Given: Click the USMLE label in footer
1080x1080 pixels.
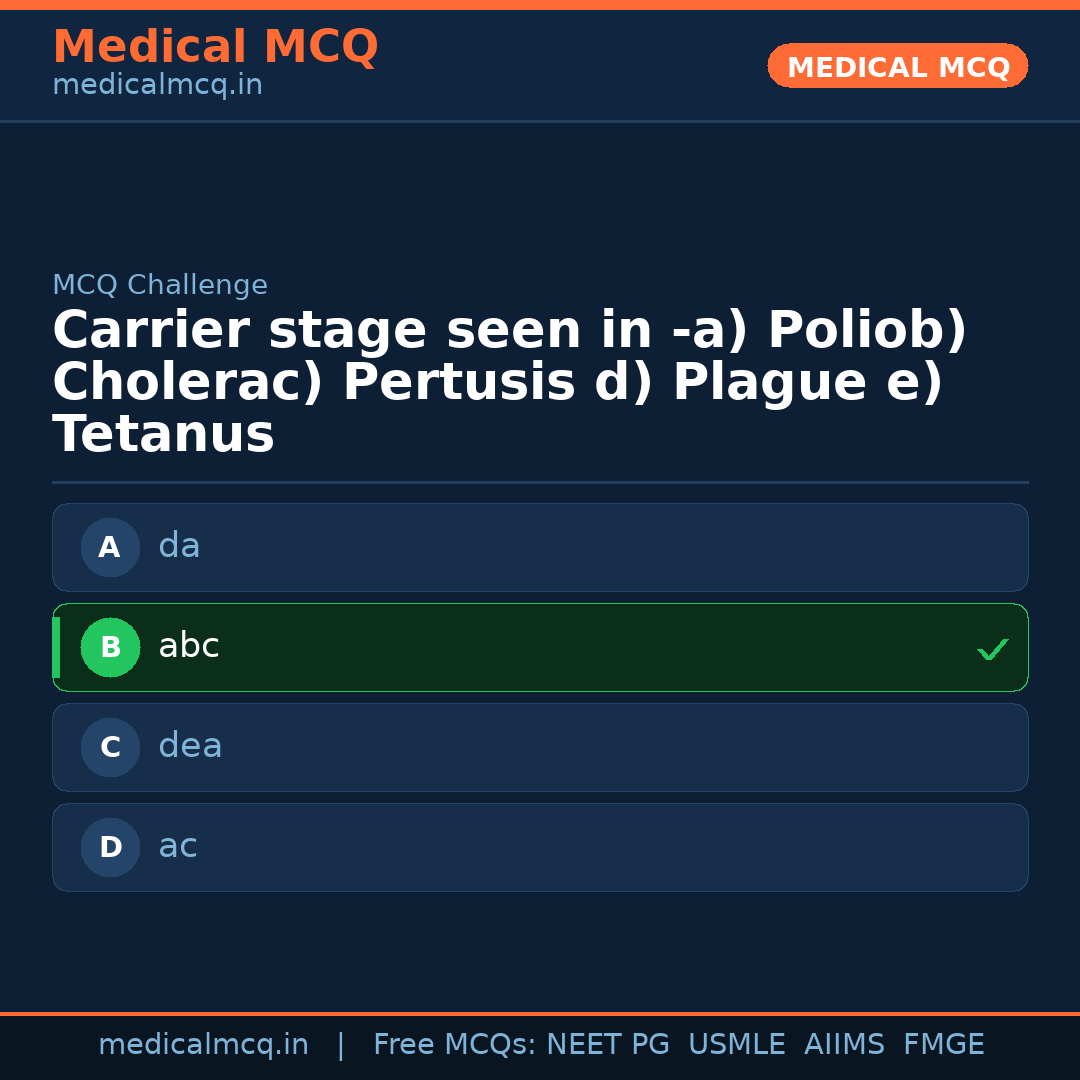Looking at the screenshot, I should (737, 1044).
